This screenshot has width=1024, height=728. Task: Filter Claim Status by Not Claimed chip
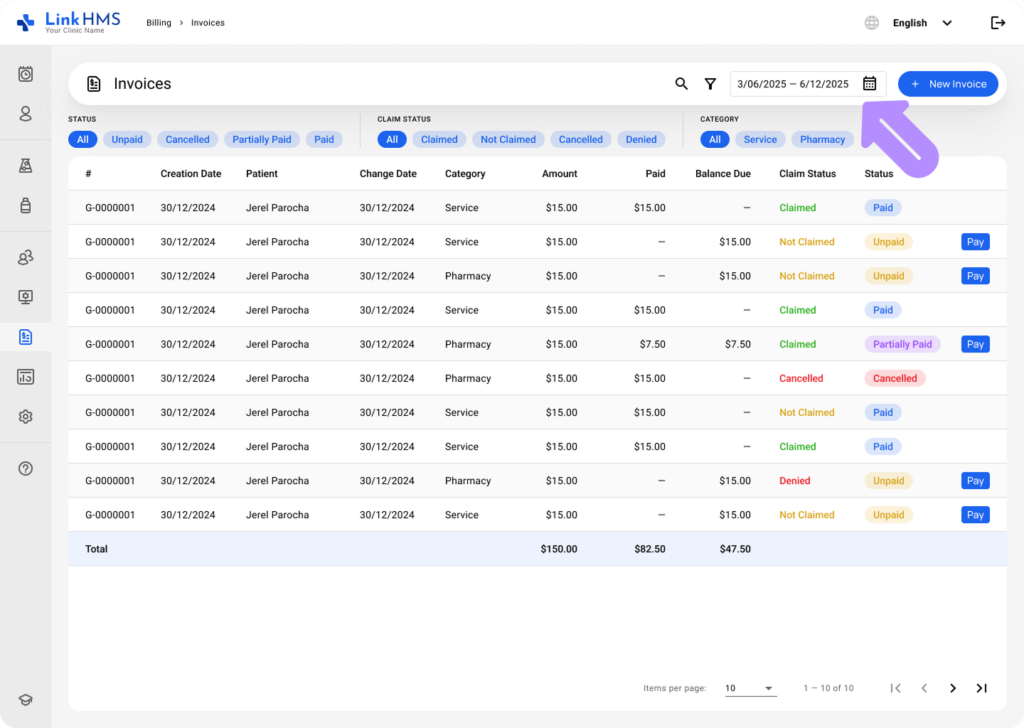click(508, 139)
